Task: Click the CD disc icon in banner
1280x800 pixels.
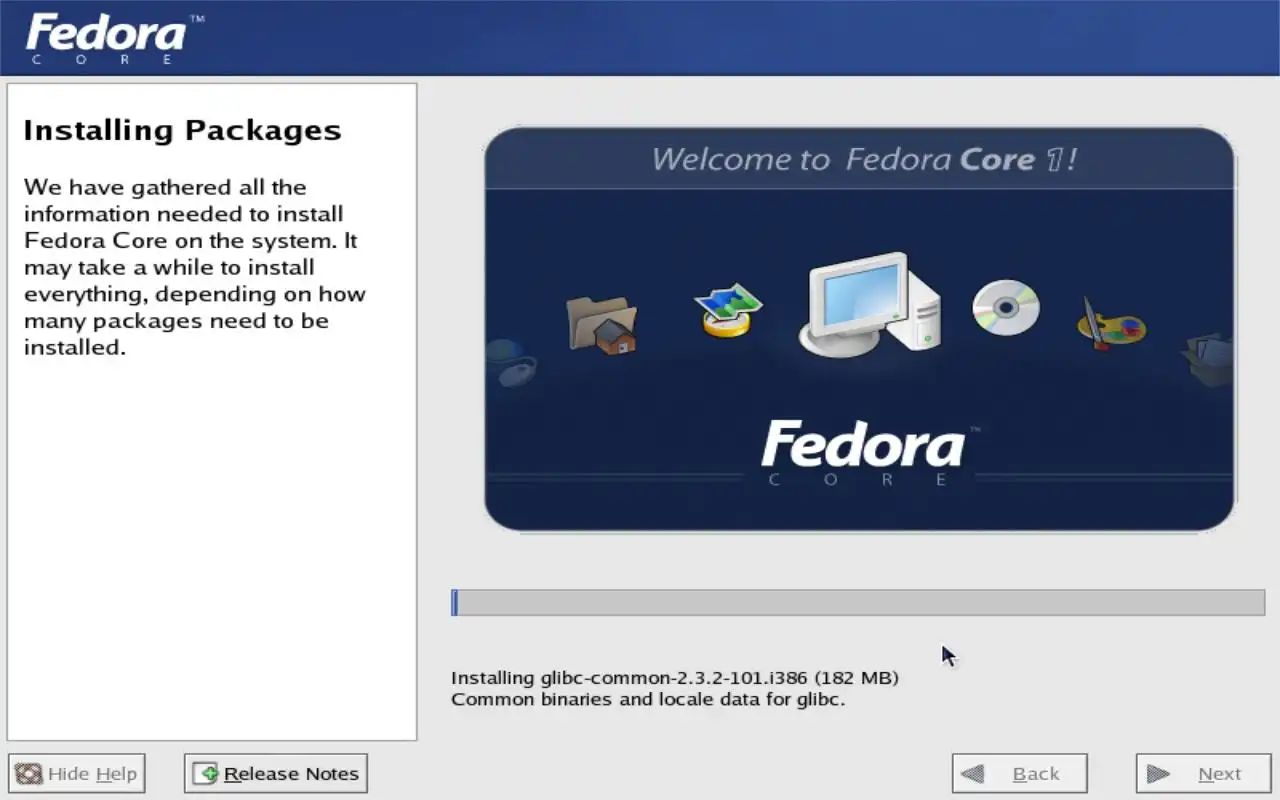Action: pyautogui.click(x=1006, y=308)
